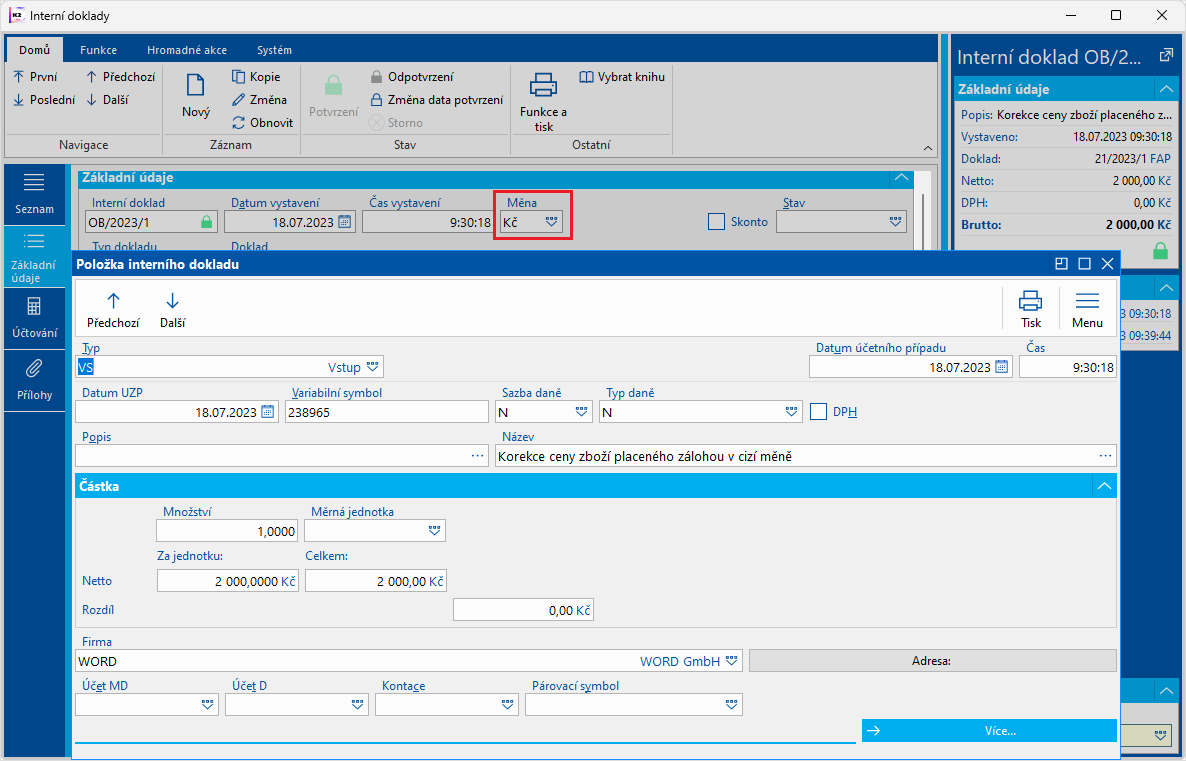Click Předchozí in Navigace ribbon group
Viewport: 1186px width, 761px height.
tap(120, 76)
